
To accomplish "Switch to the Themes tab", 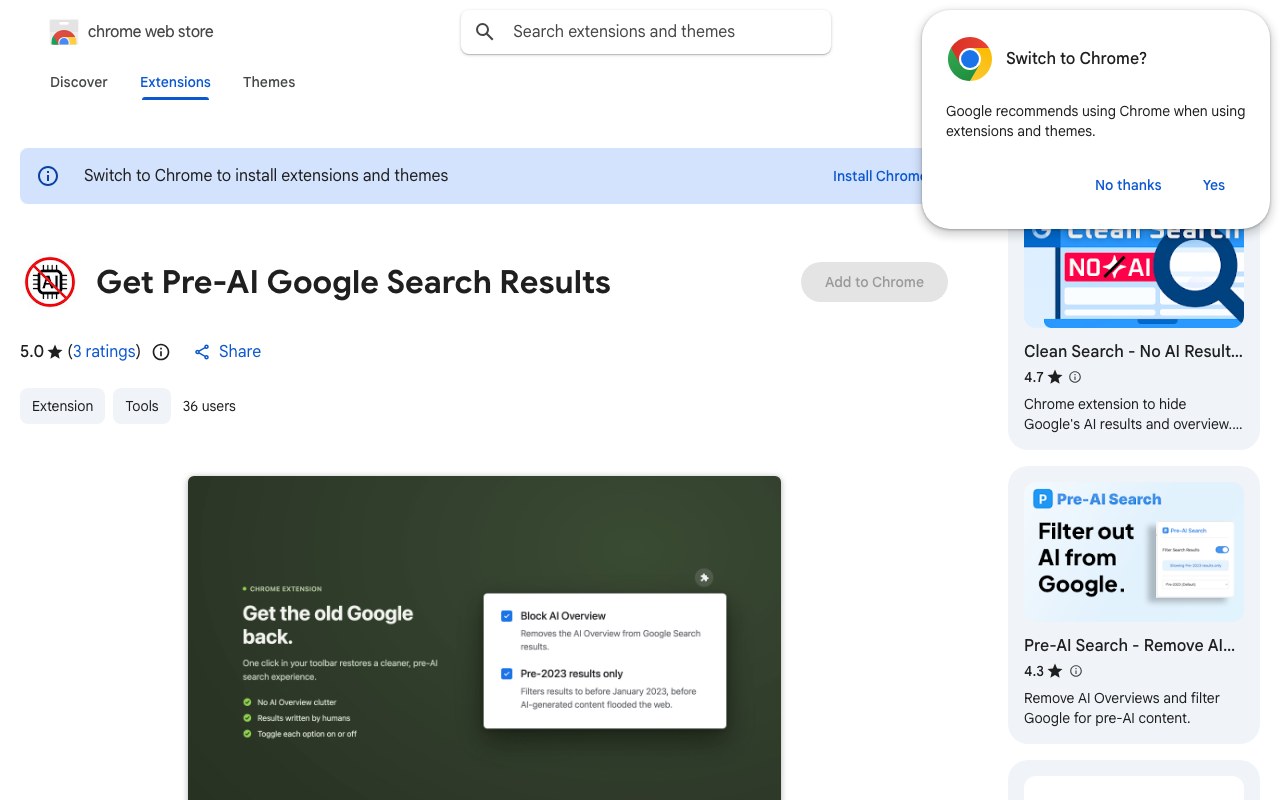I will coord(269,82).
